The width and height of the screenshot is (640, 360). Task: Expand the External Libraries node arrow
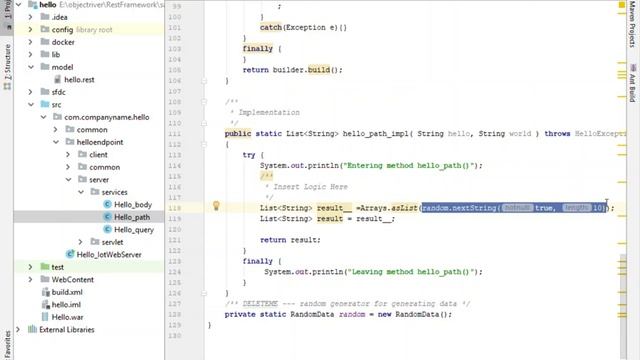tap(18, 329)
